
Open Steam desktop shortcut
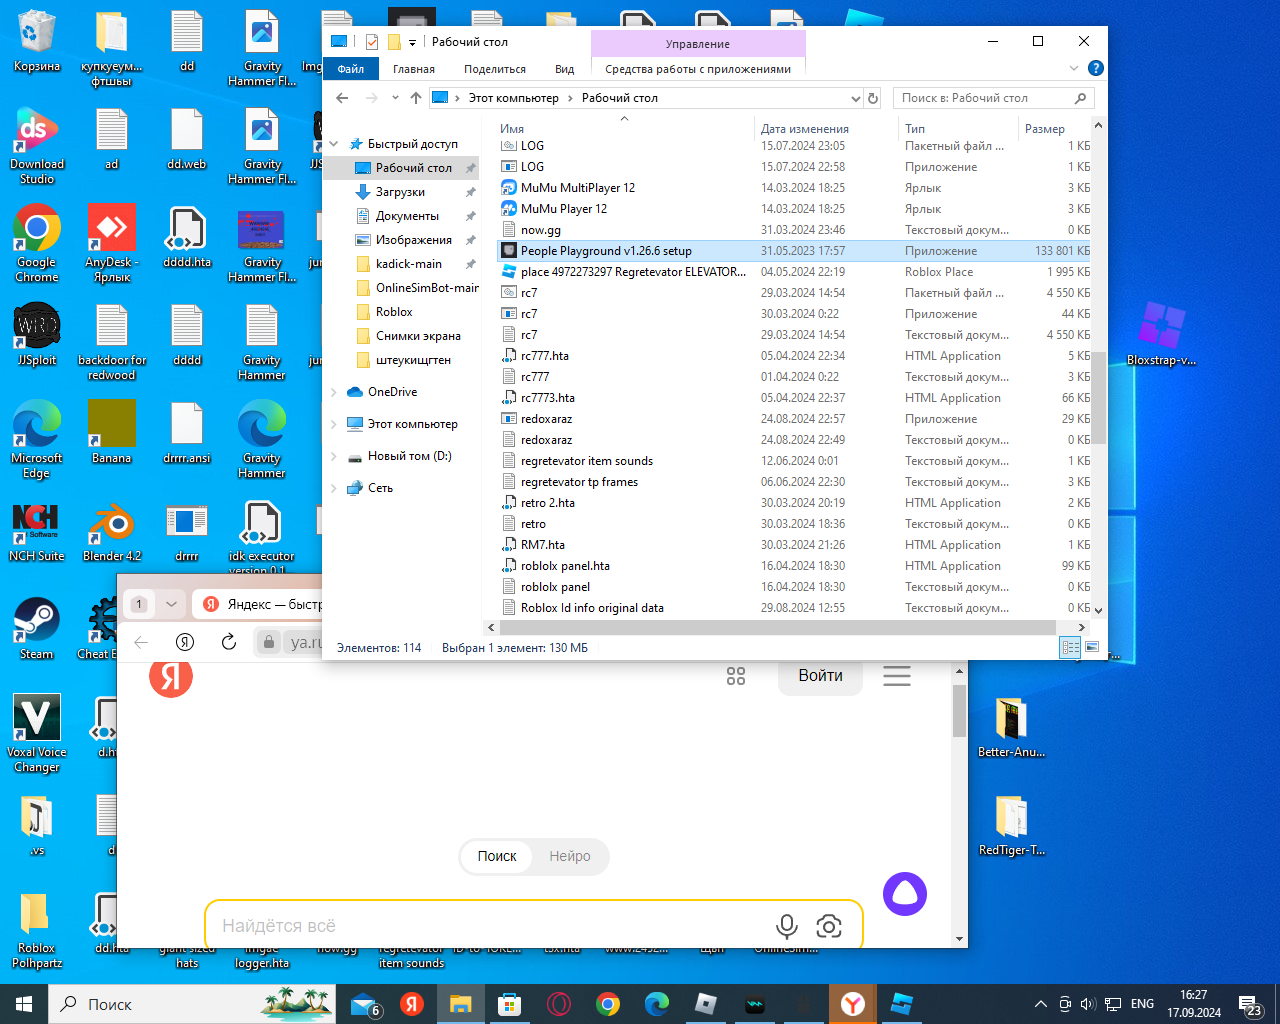pyautogui.click(x=37, y=628)
